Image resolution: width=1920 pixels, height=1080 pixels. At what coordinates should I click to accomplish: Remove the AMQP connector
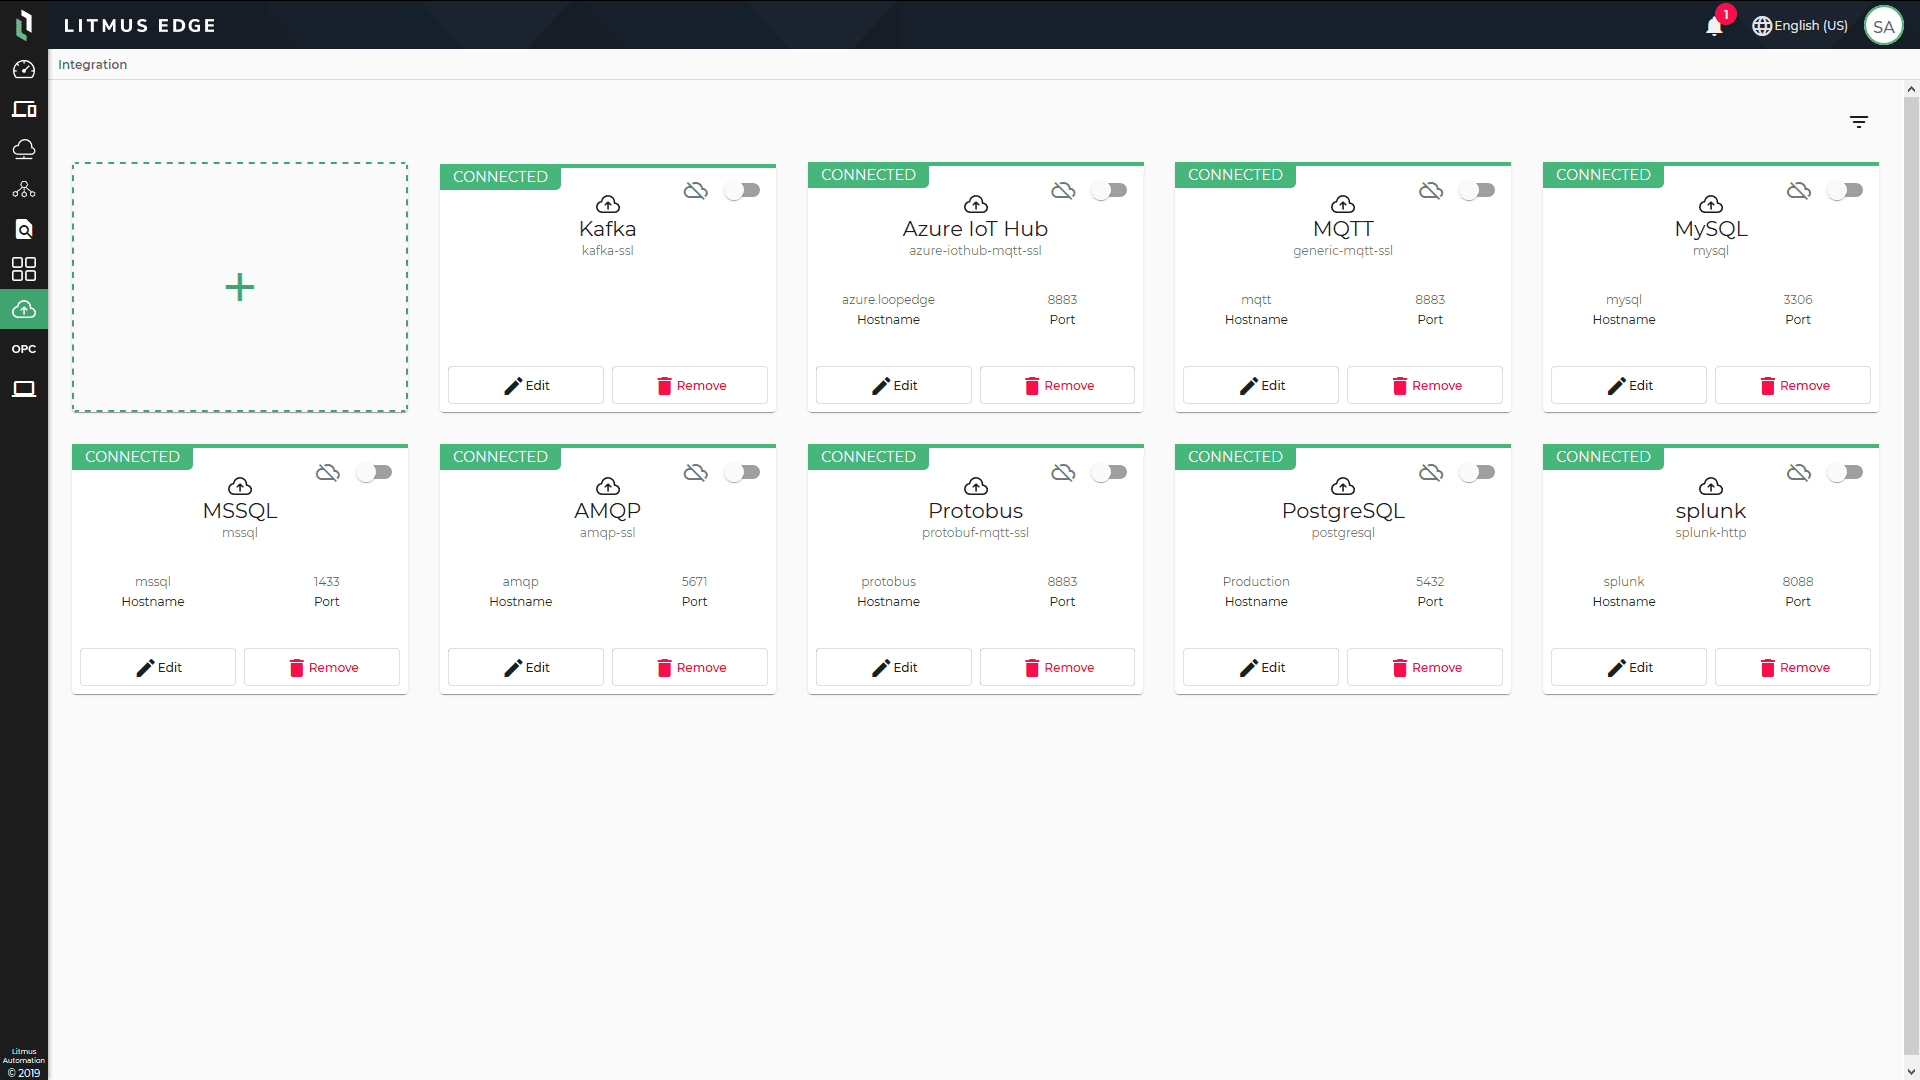(689, 667)
